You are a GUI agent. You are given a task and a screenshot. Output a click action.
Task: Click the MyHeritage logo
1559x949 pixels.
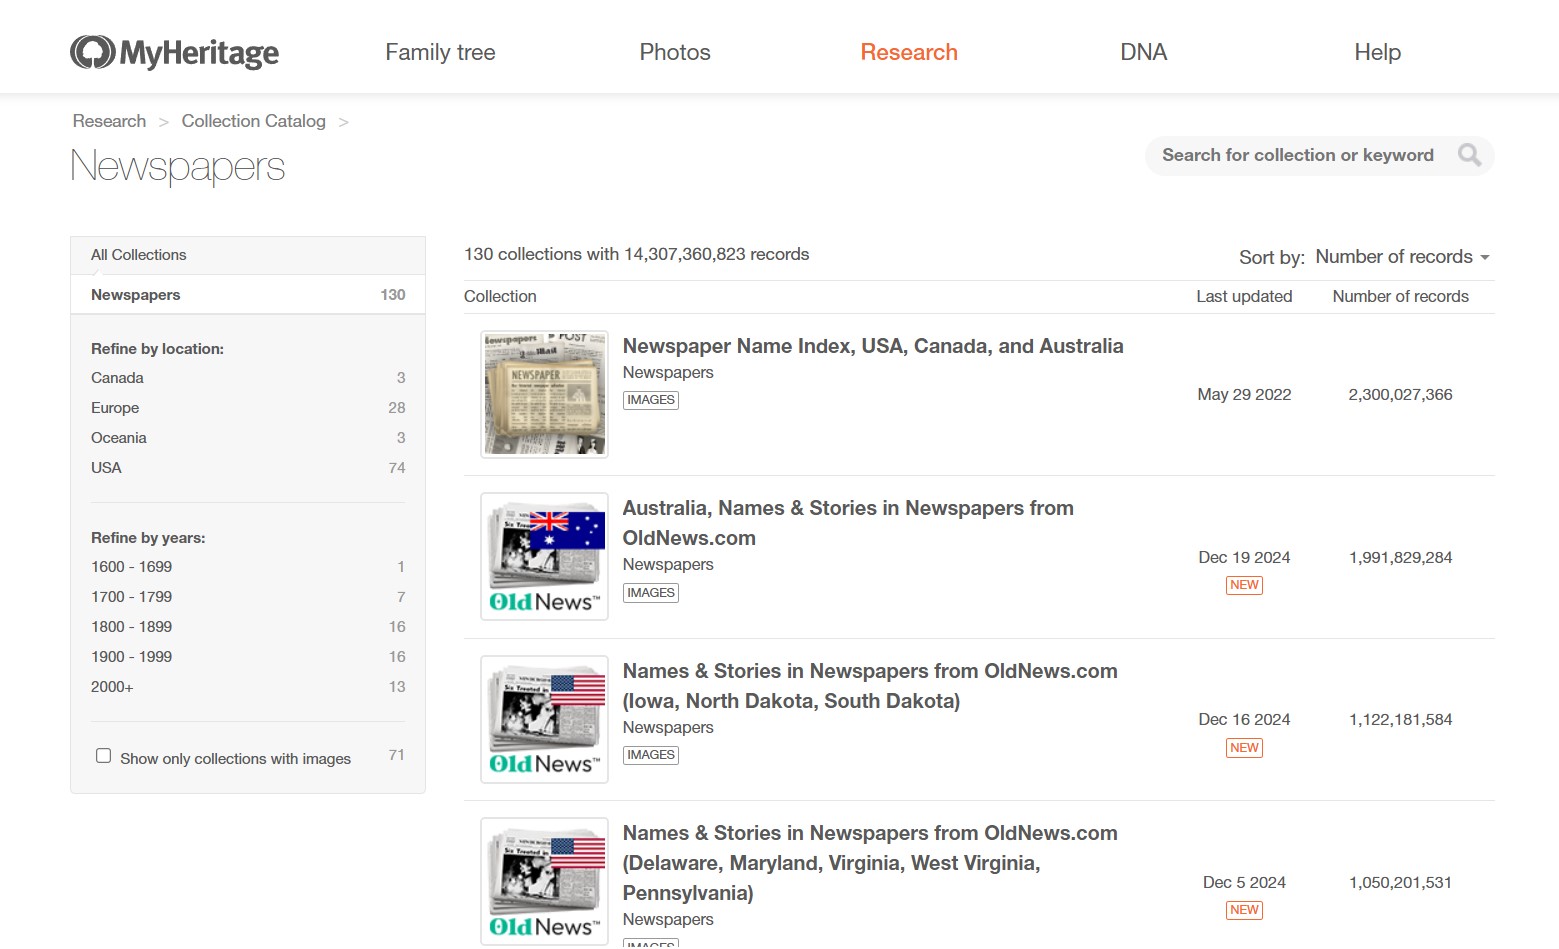pos(175,52)
